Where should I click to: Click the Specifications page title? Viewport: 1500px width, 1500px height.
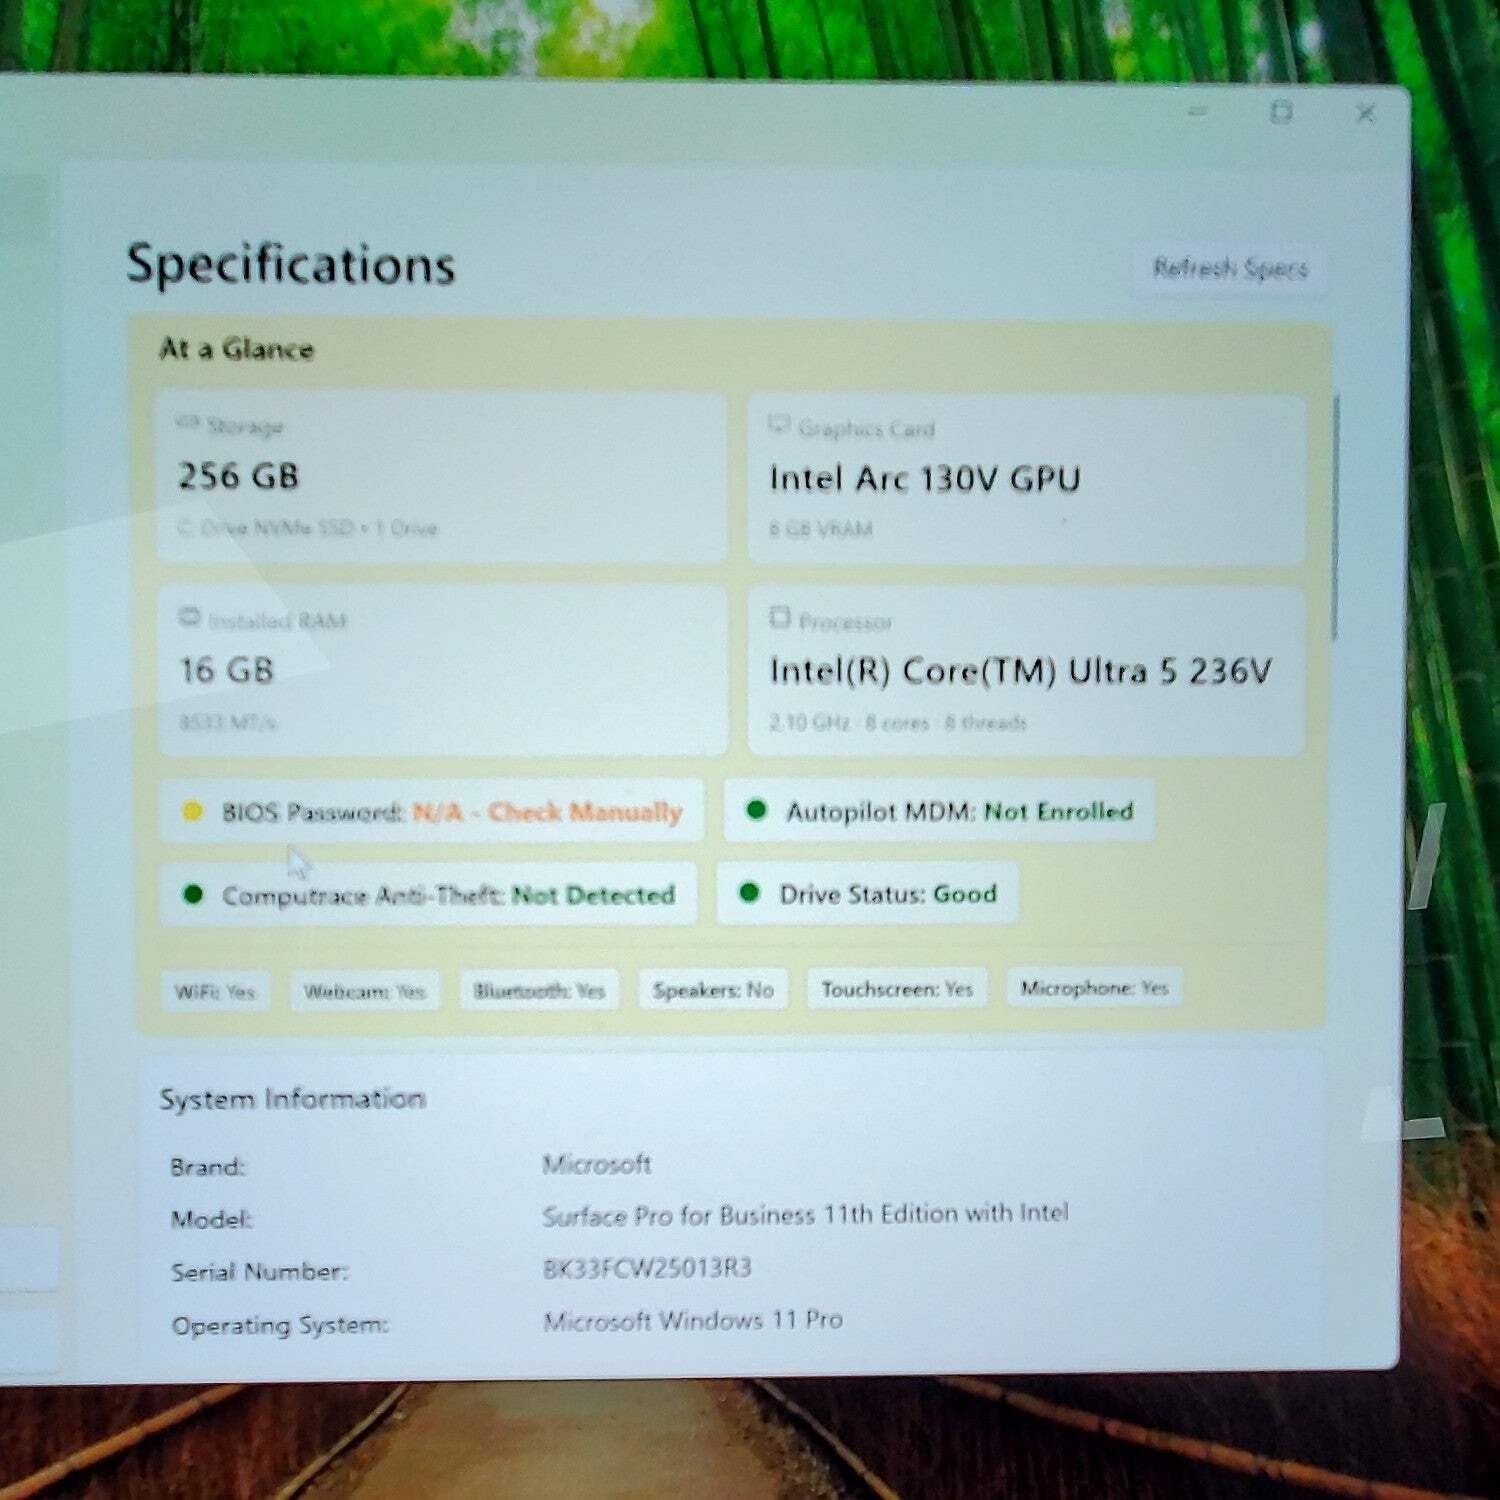pos(291,265)
